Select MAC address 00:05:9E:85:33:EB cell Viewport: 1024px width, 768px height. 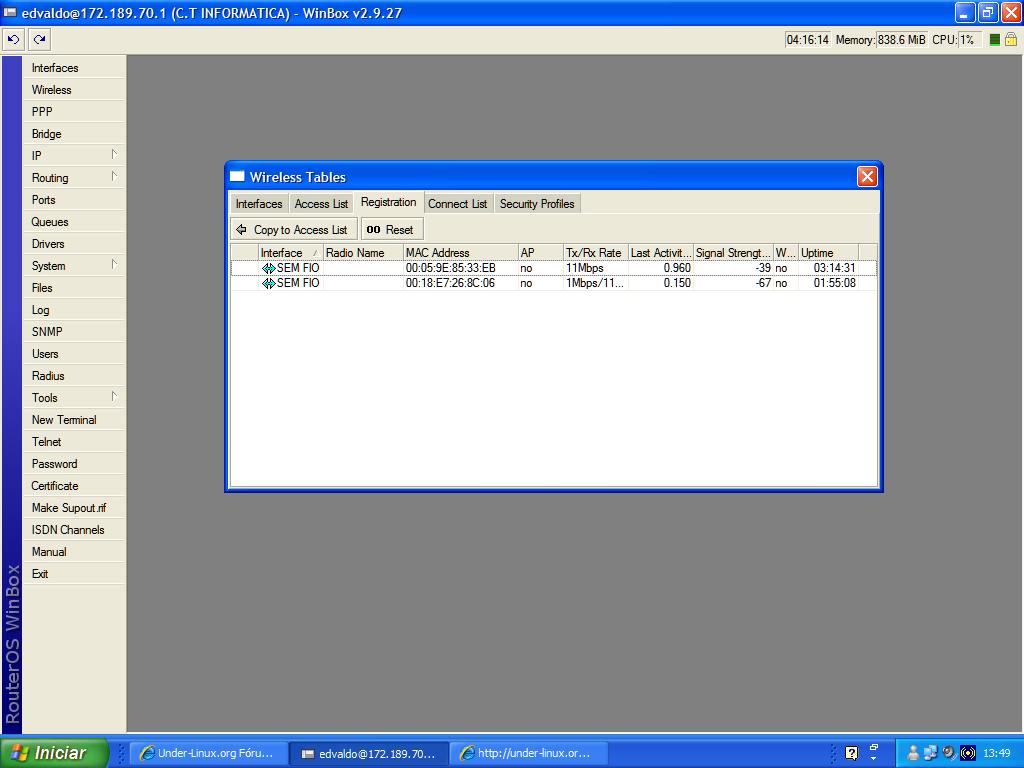(x=451, y=268)
